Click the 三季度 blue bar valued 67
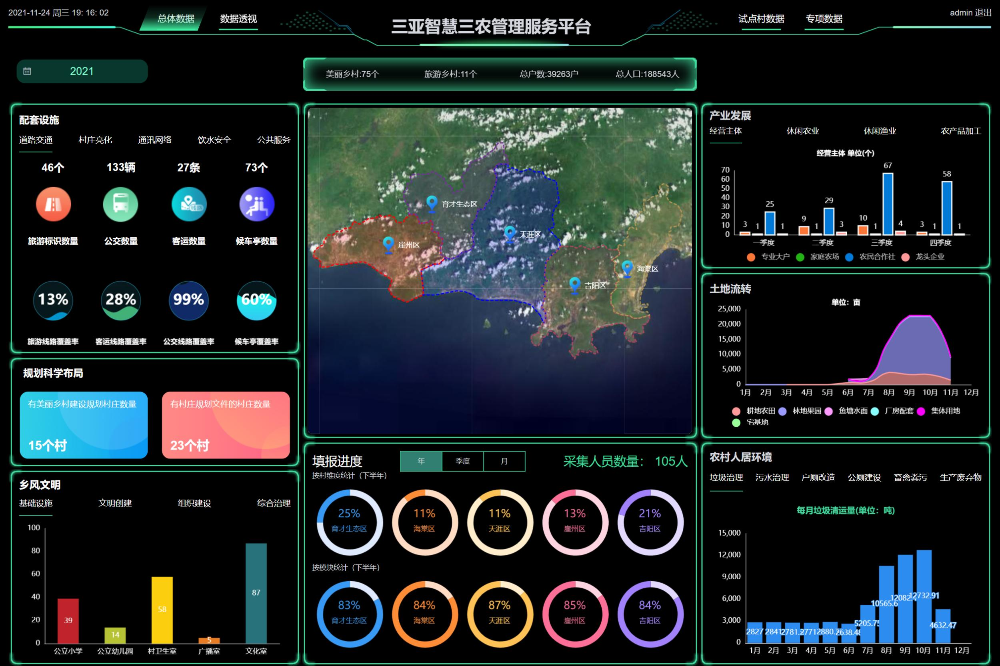The width and height of the screenshot is (1000, 666). [888, 204]
